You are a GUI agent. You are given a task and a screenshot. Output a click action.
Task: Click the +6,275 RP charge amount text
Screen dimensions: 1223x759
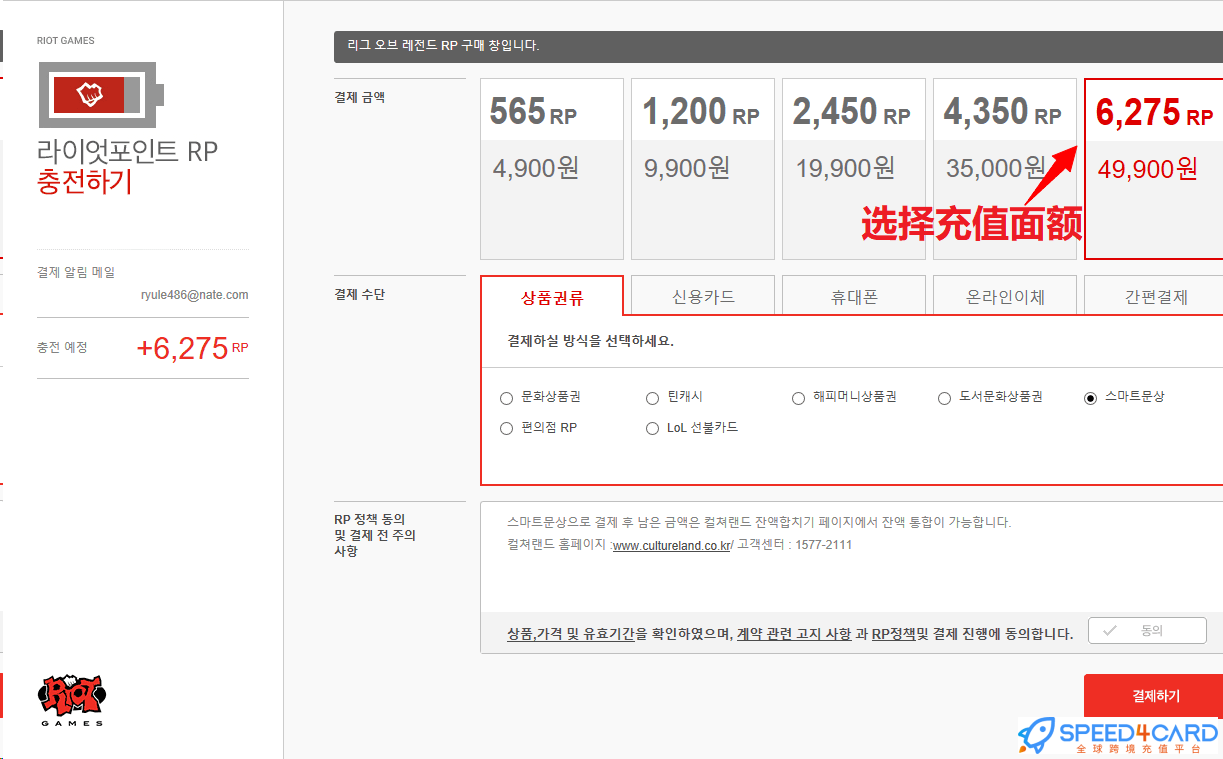tap(192, 348)
